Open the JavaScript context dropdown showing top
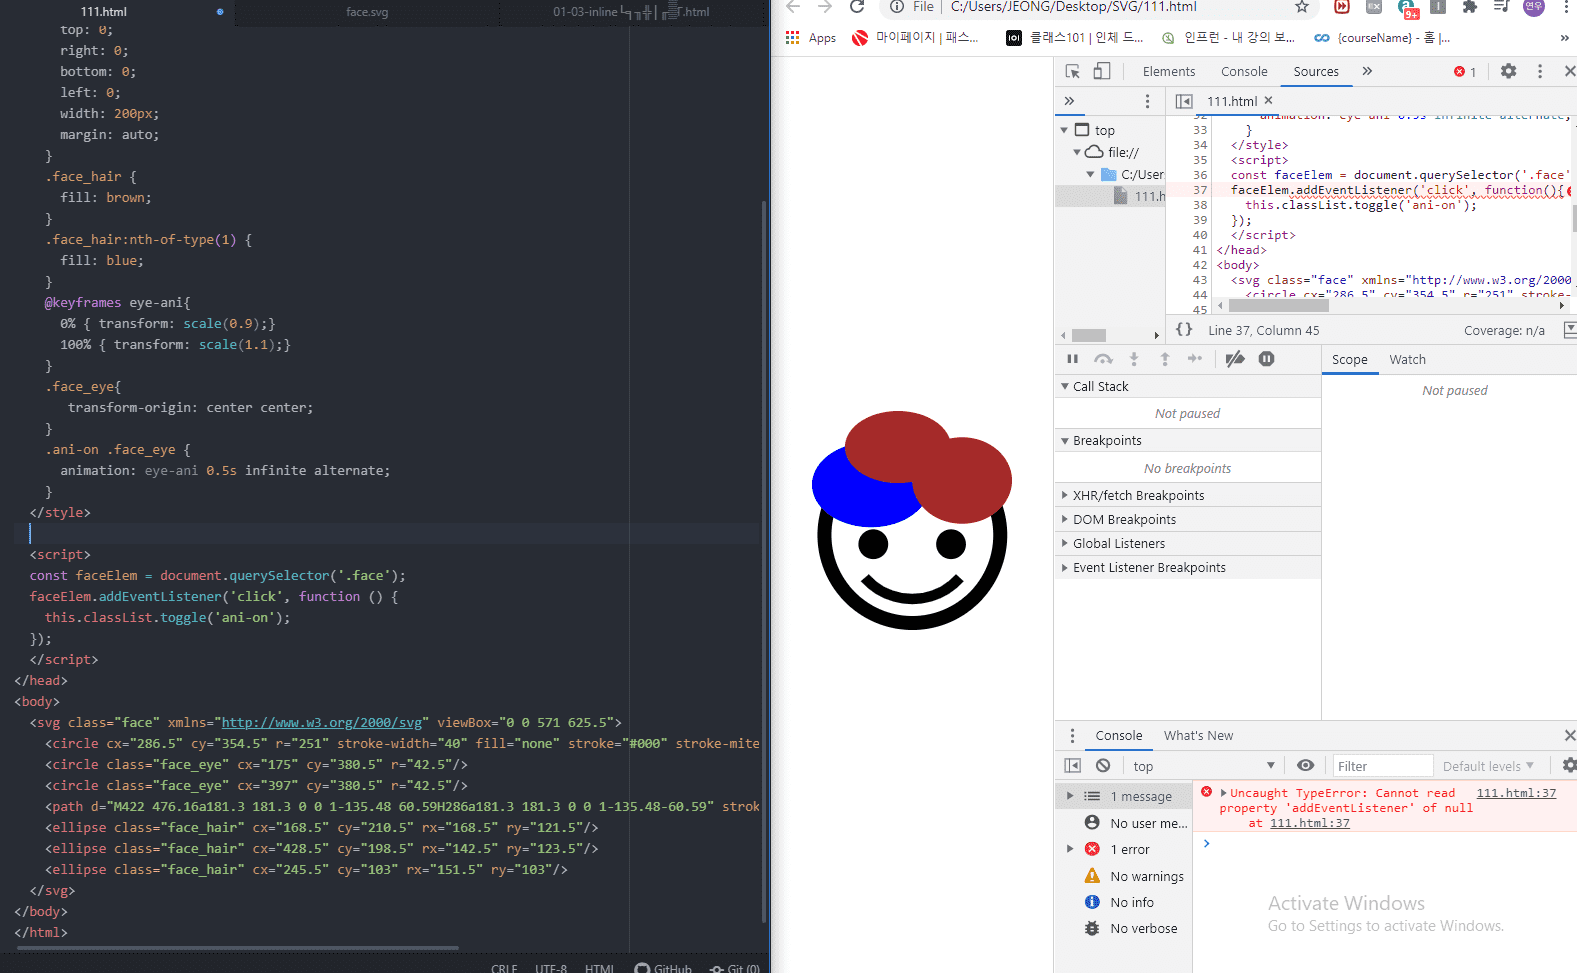The height and width of the screenshot is (973, 1577). tap(1203, 766)
